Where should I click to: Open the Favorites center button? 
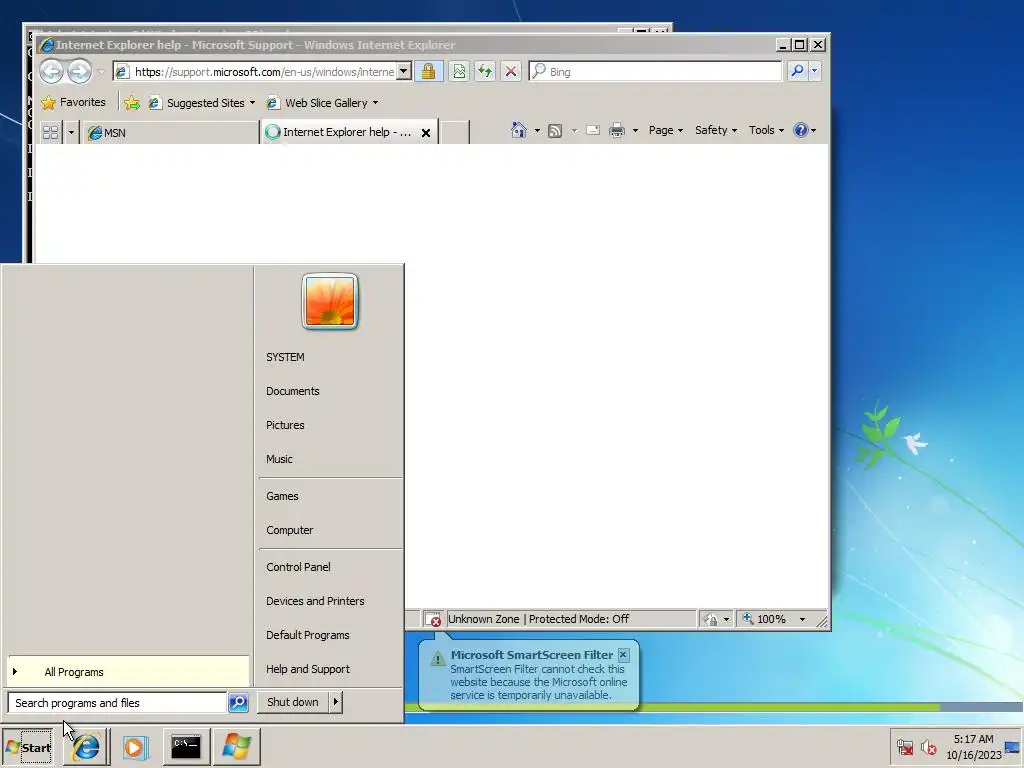73,103
